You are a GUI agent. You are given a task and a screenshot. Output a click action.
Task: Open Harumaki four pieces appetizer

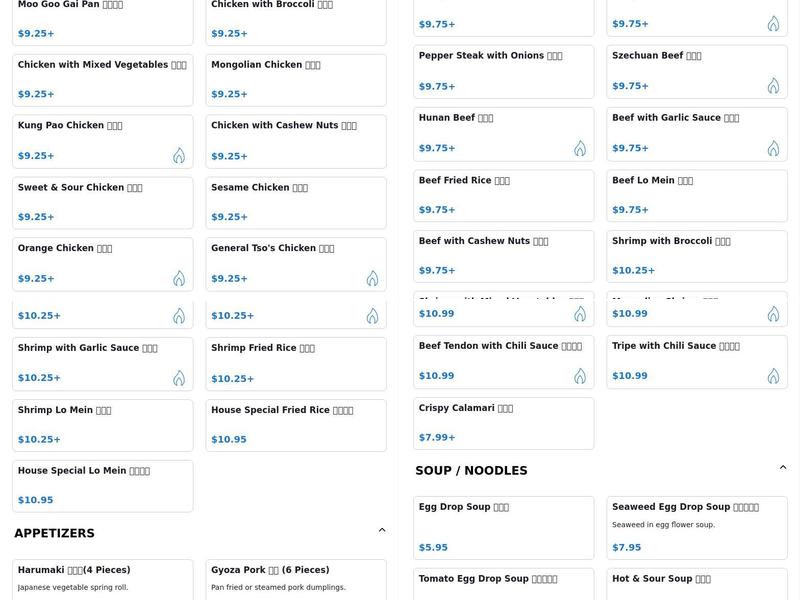pos(103,580)
